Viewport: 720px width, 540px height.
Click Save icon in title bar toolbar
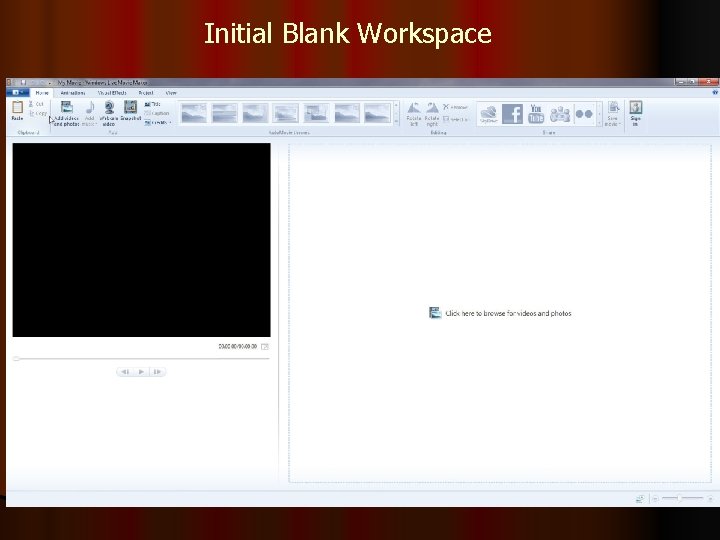coord(23,82)
